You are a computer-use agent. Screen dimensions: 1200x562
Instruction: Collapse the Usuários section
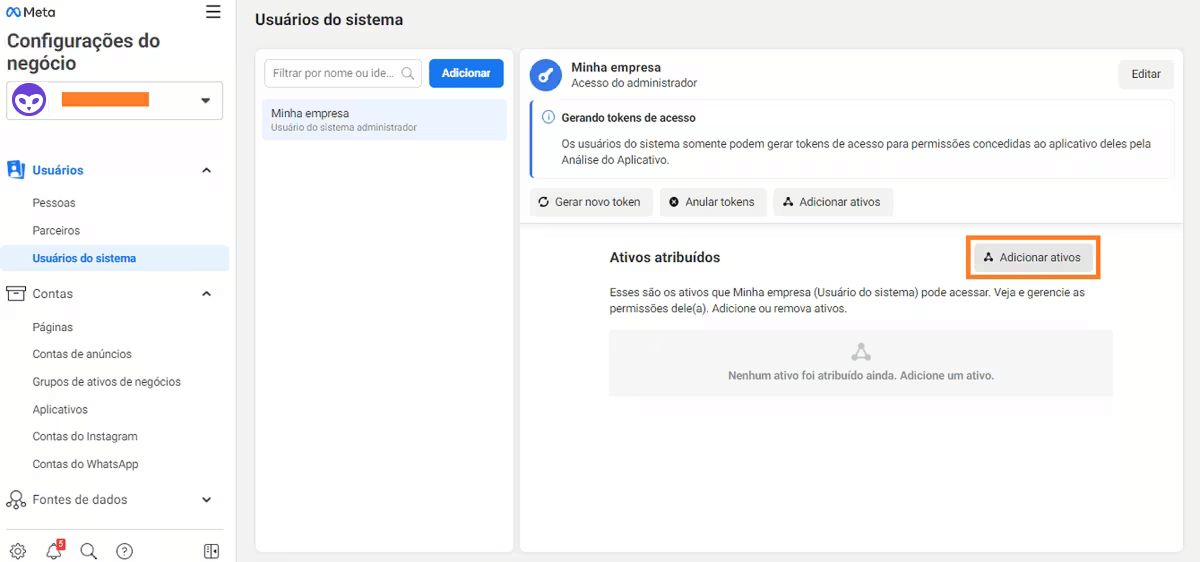(x=206, y=170)
